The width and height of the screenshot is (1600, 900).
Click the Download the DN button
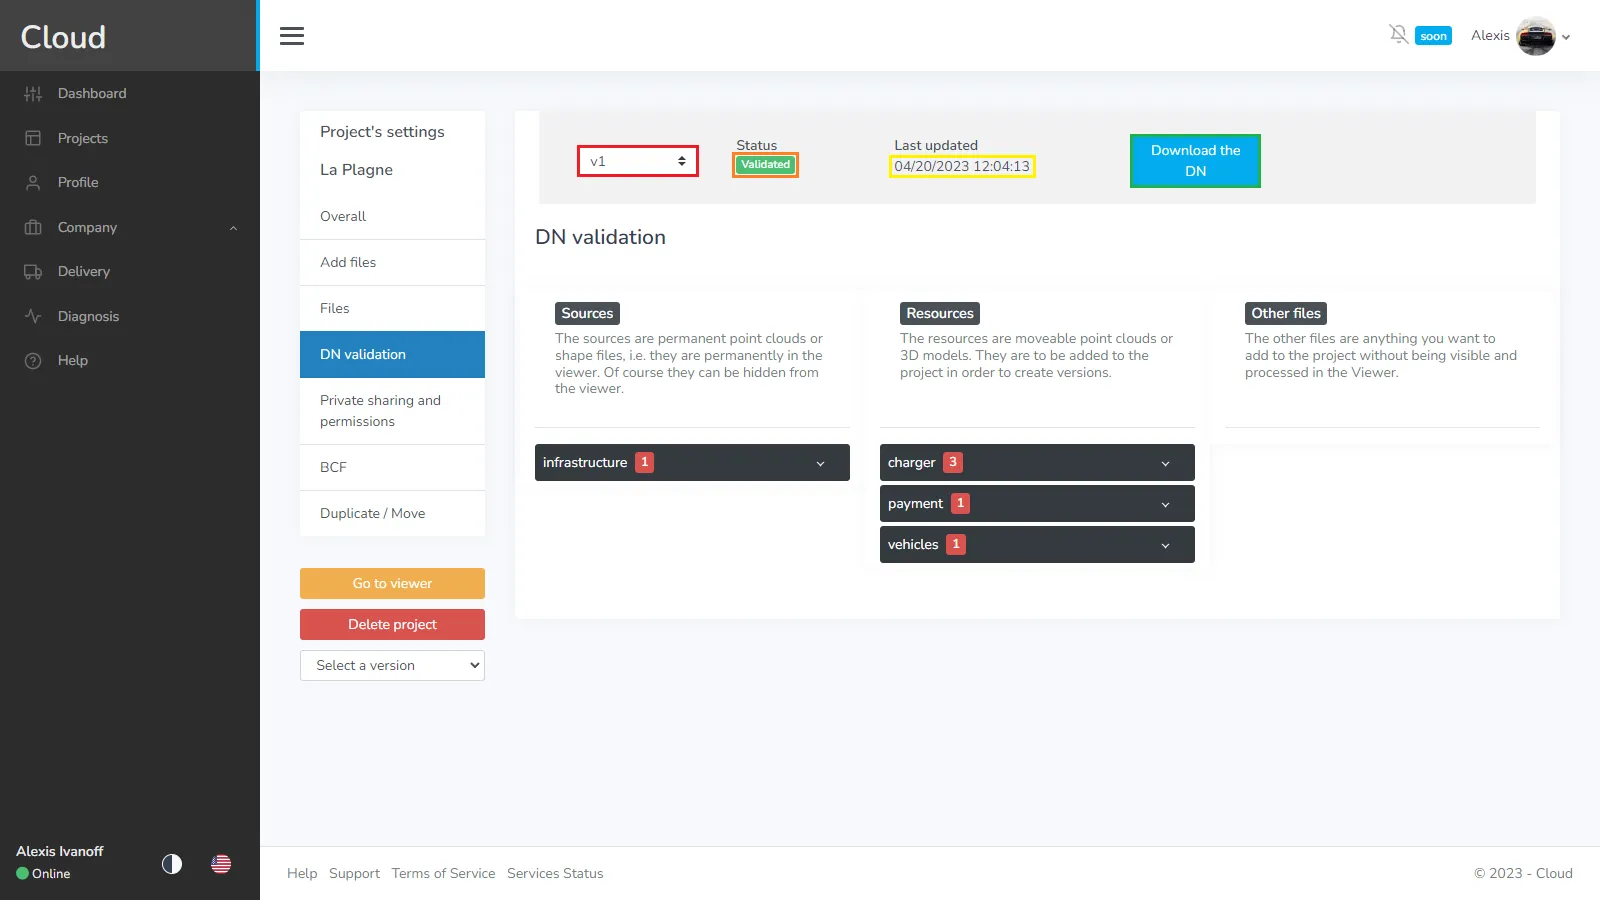1195,161
